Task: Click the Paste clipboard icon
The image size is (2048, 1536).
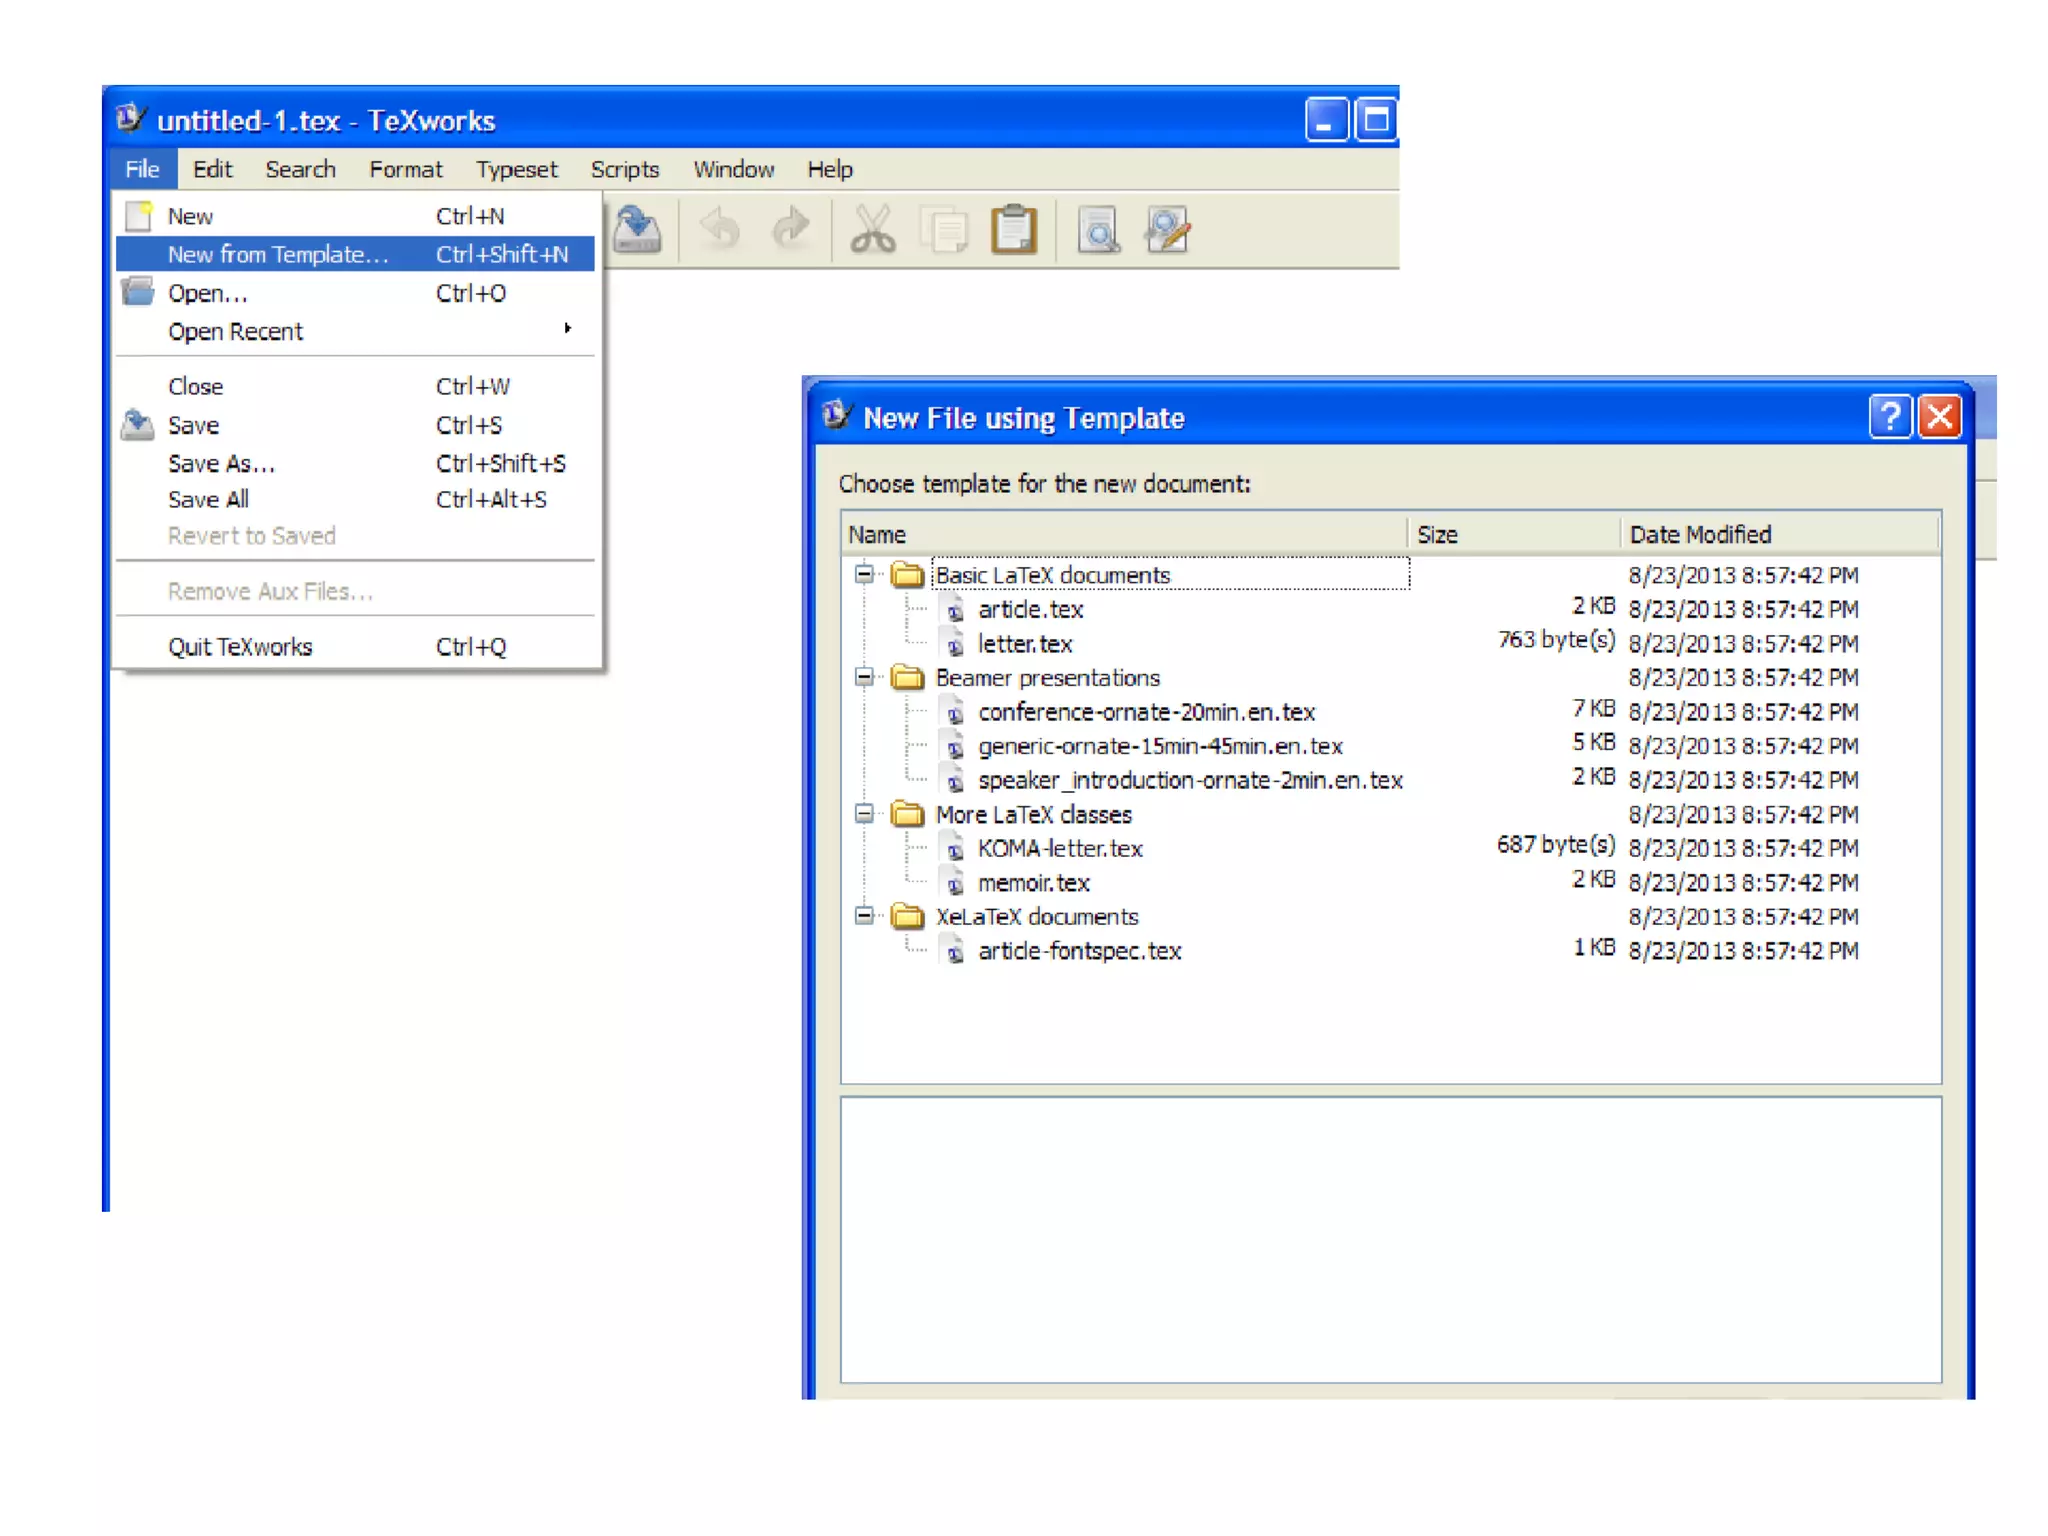Action: [1013, 230]
